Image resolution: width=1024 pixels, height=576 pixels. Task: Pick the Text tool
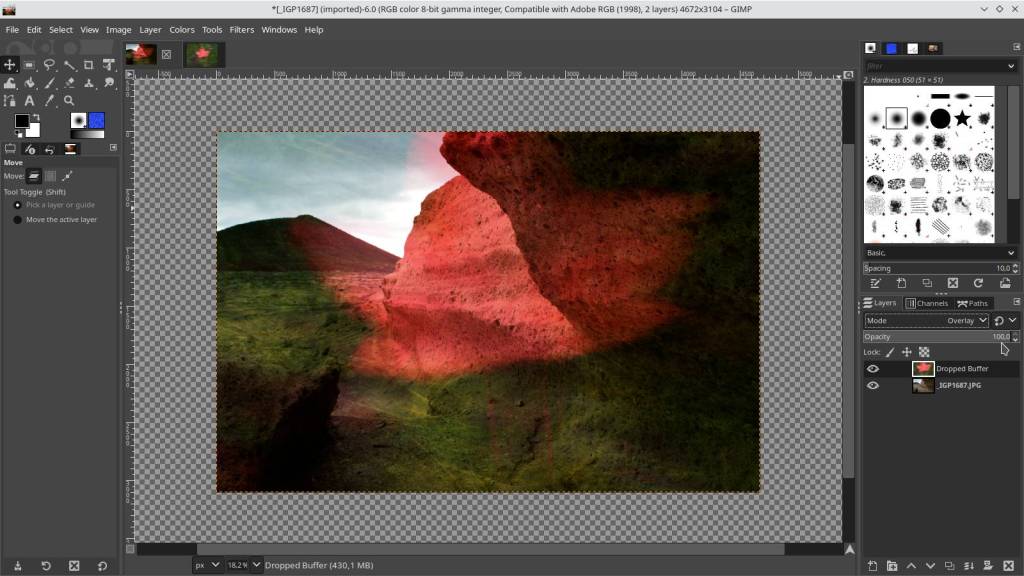(x=29, y=100)
